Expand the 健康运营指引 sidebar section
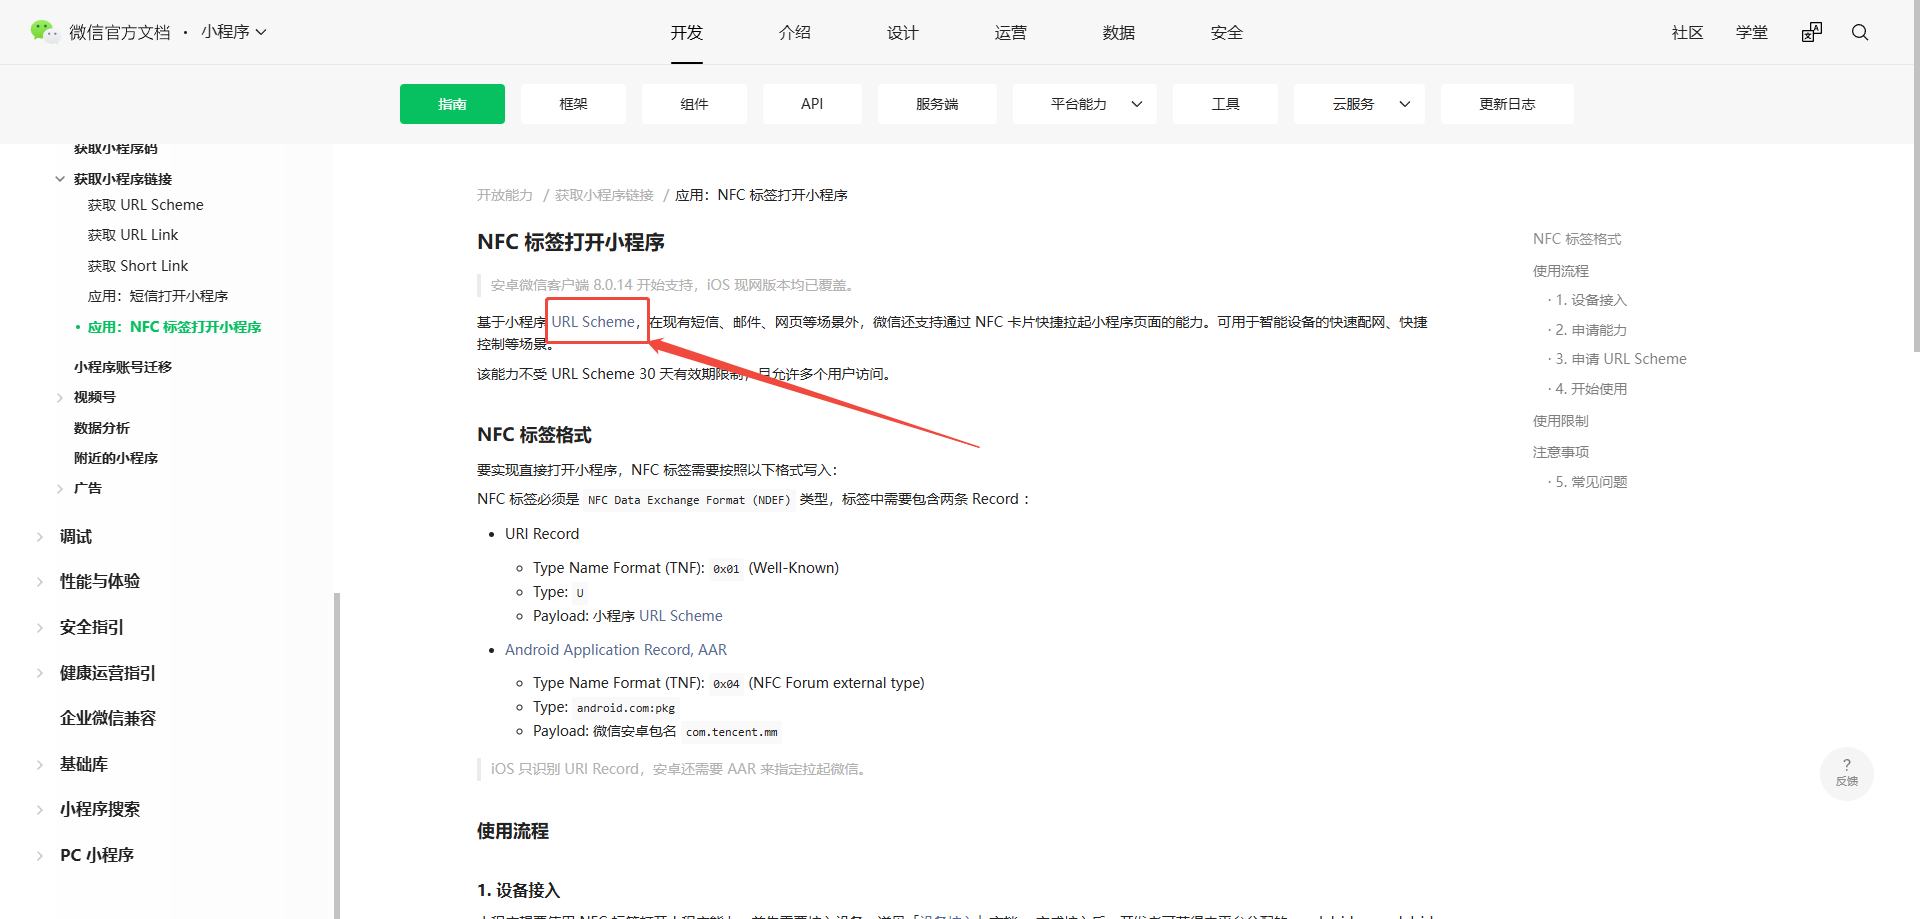Screen dimensions: 1920x919 click(x=40, y=673)
